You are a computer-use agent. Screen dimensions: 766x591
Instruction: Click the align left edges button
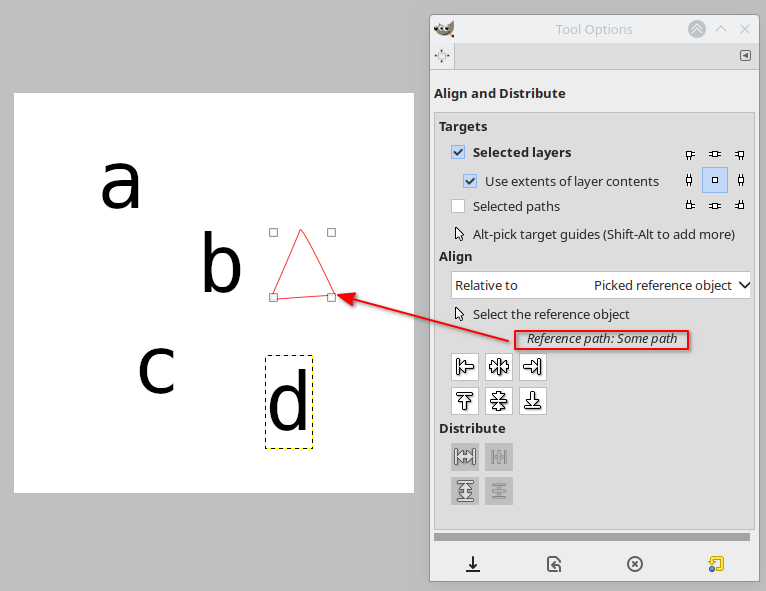pos(464,367)
